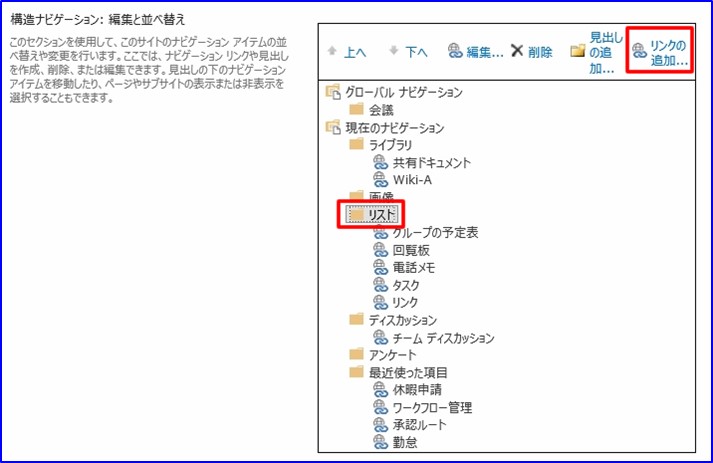Click the 勤怠 link icon
713x463 pixels.
pyautogui.click(x=381, y=442)
